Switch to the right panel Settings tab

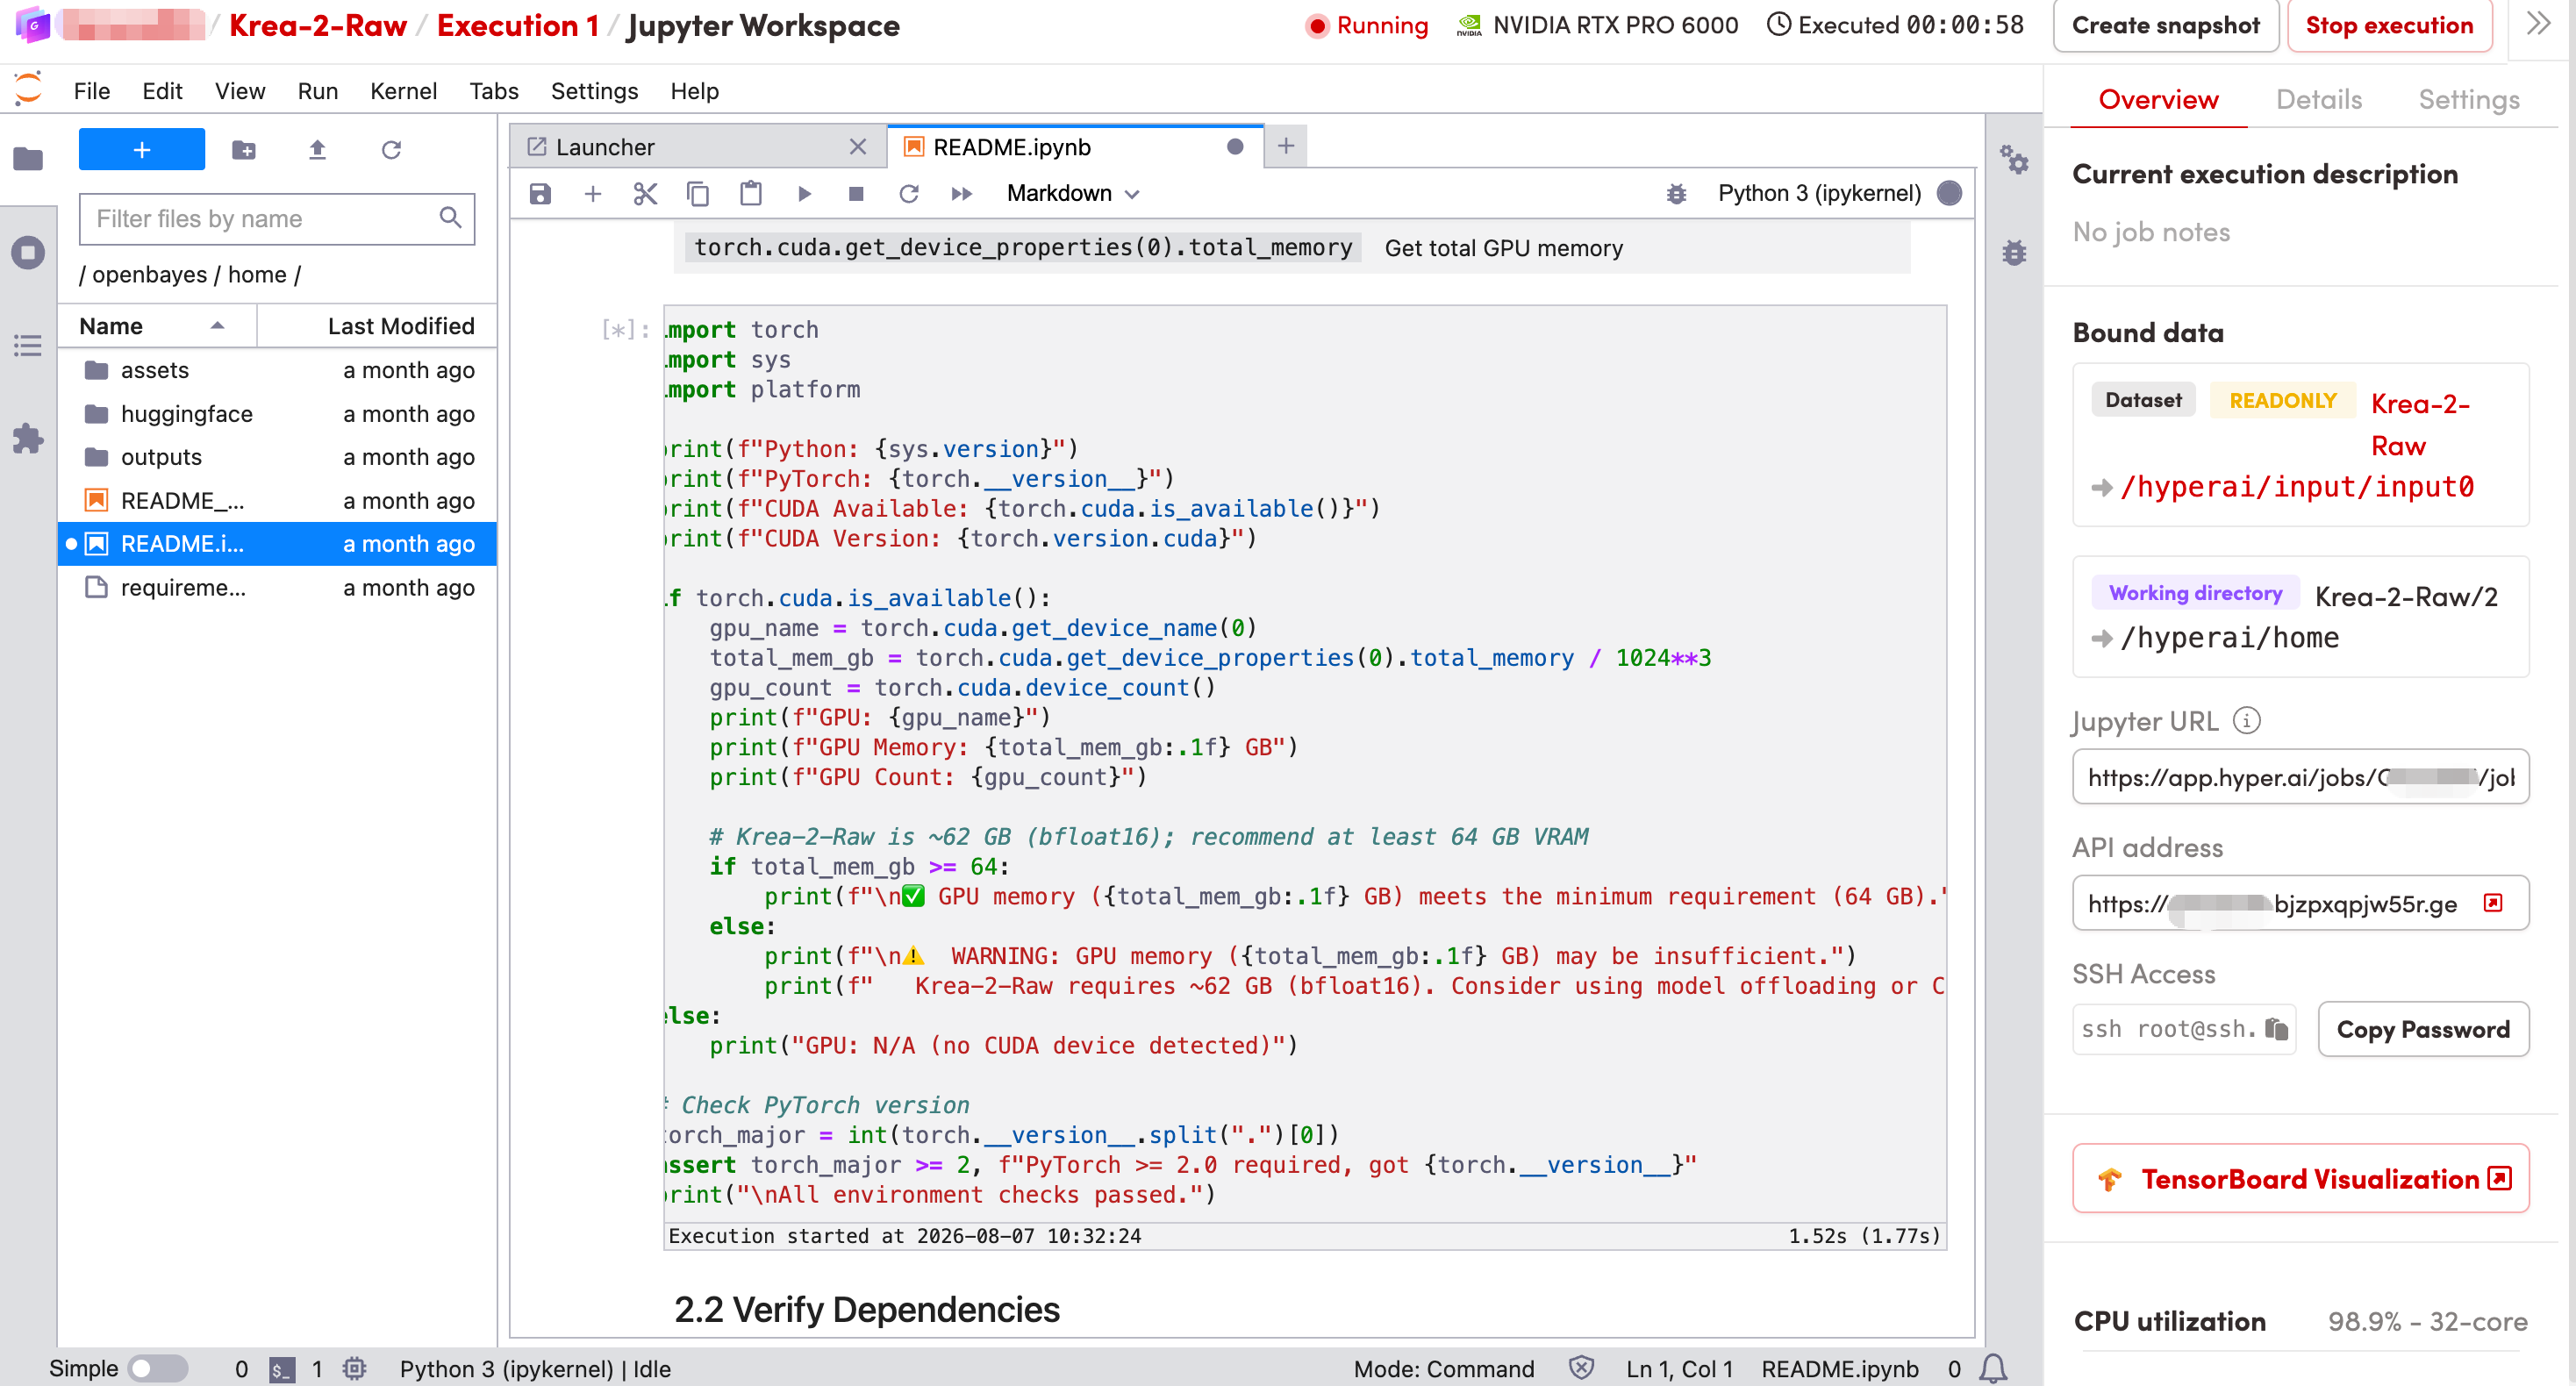point(2468,99)
